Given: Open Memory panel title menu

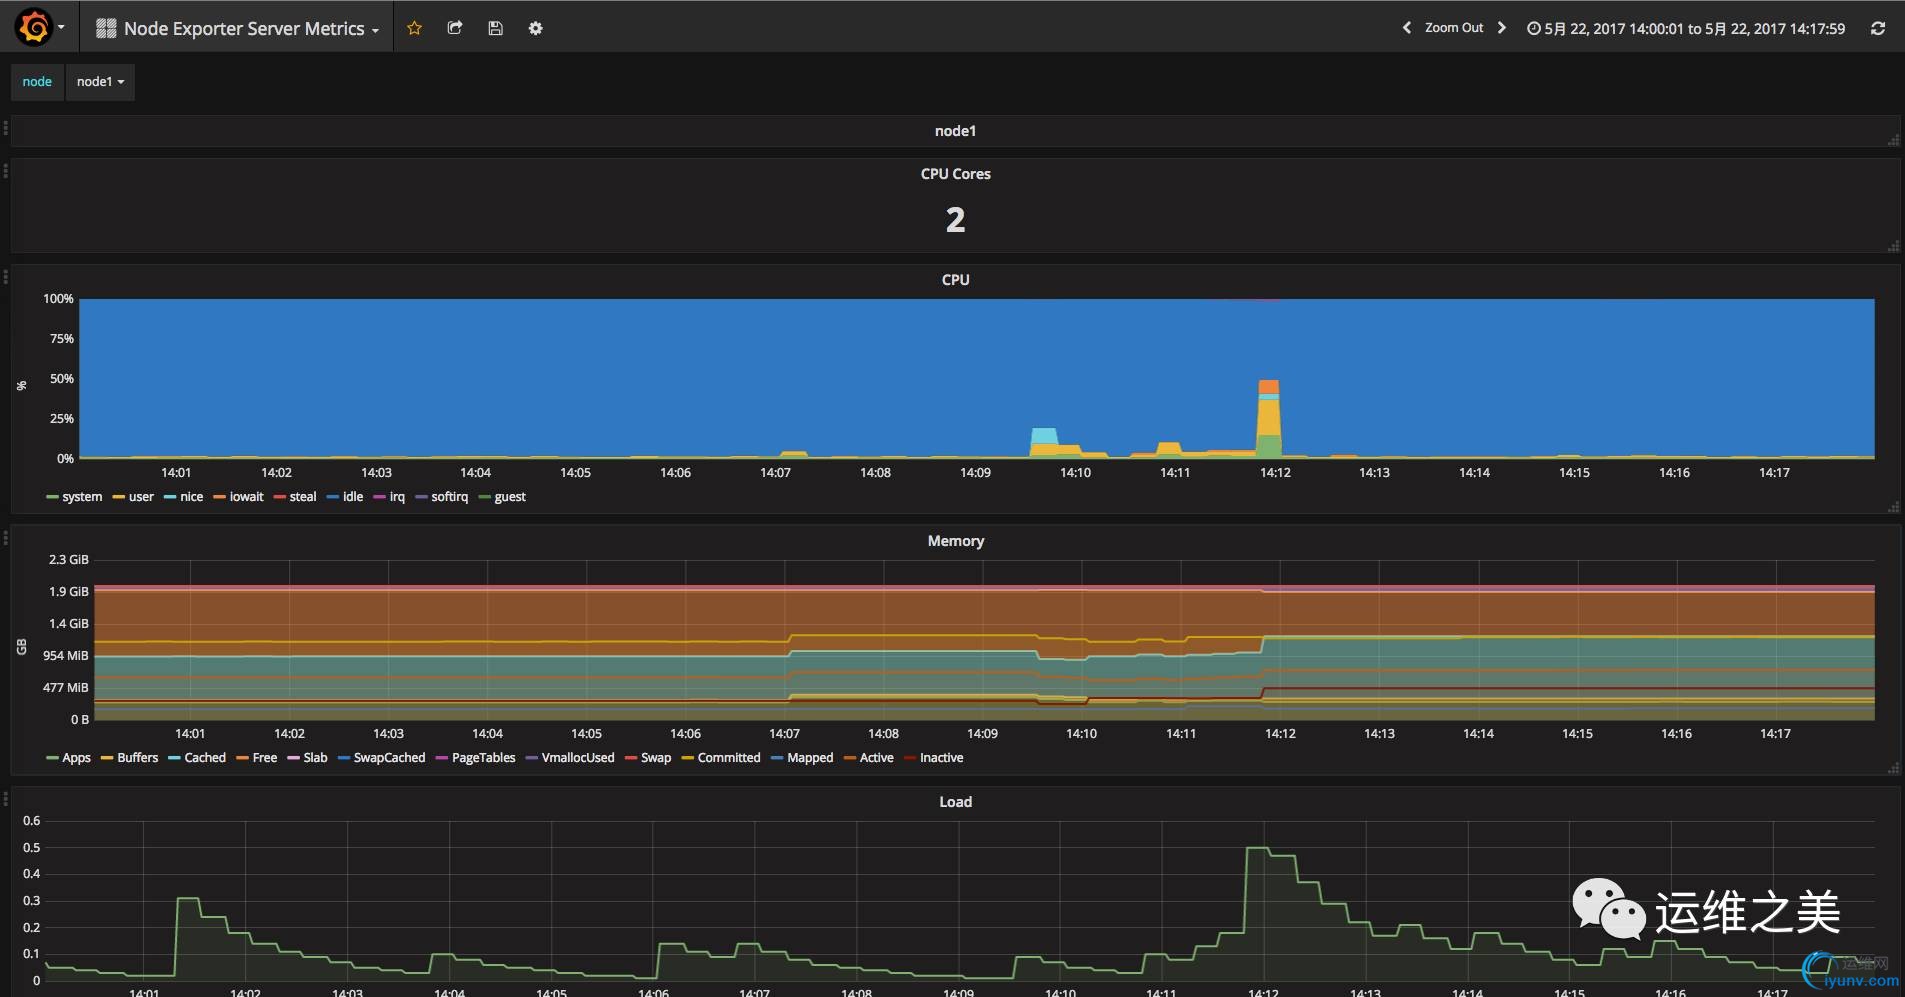Looking at the screenshot, I should pyautogui.click(x=955, y=541).
